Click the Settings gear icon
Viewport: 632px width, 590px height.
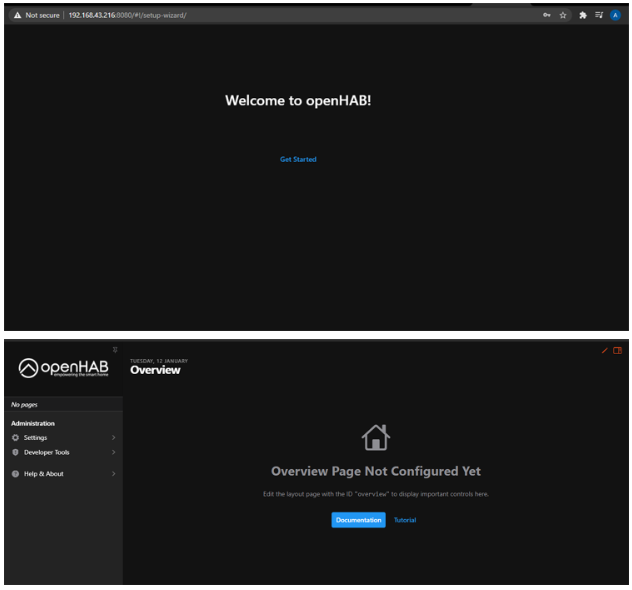click(15, 437)
